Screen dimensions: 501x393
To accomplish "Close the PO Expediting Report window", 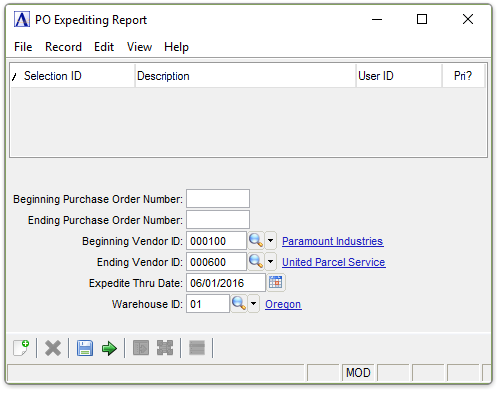I will (468, 19).
